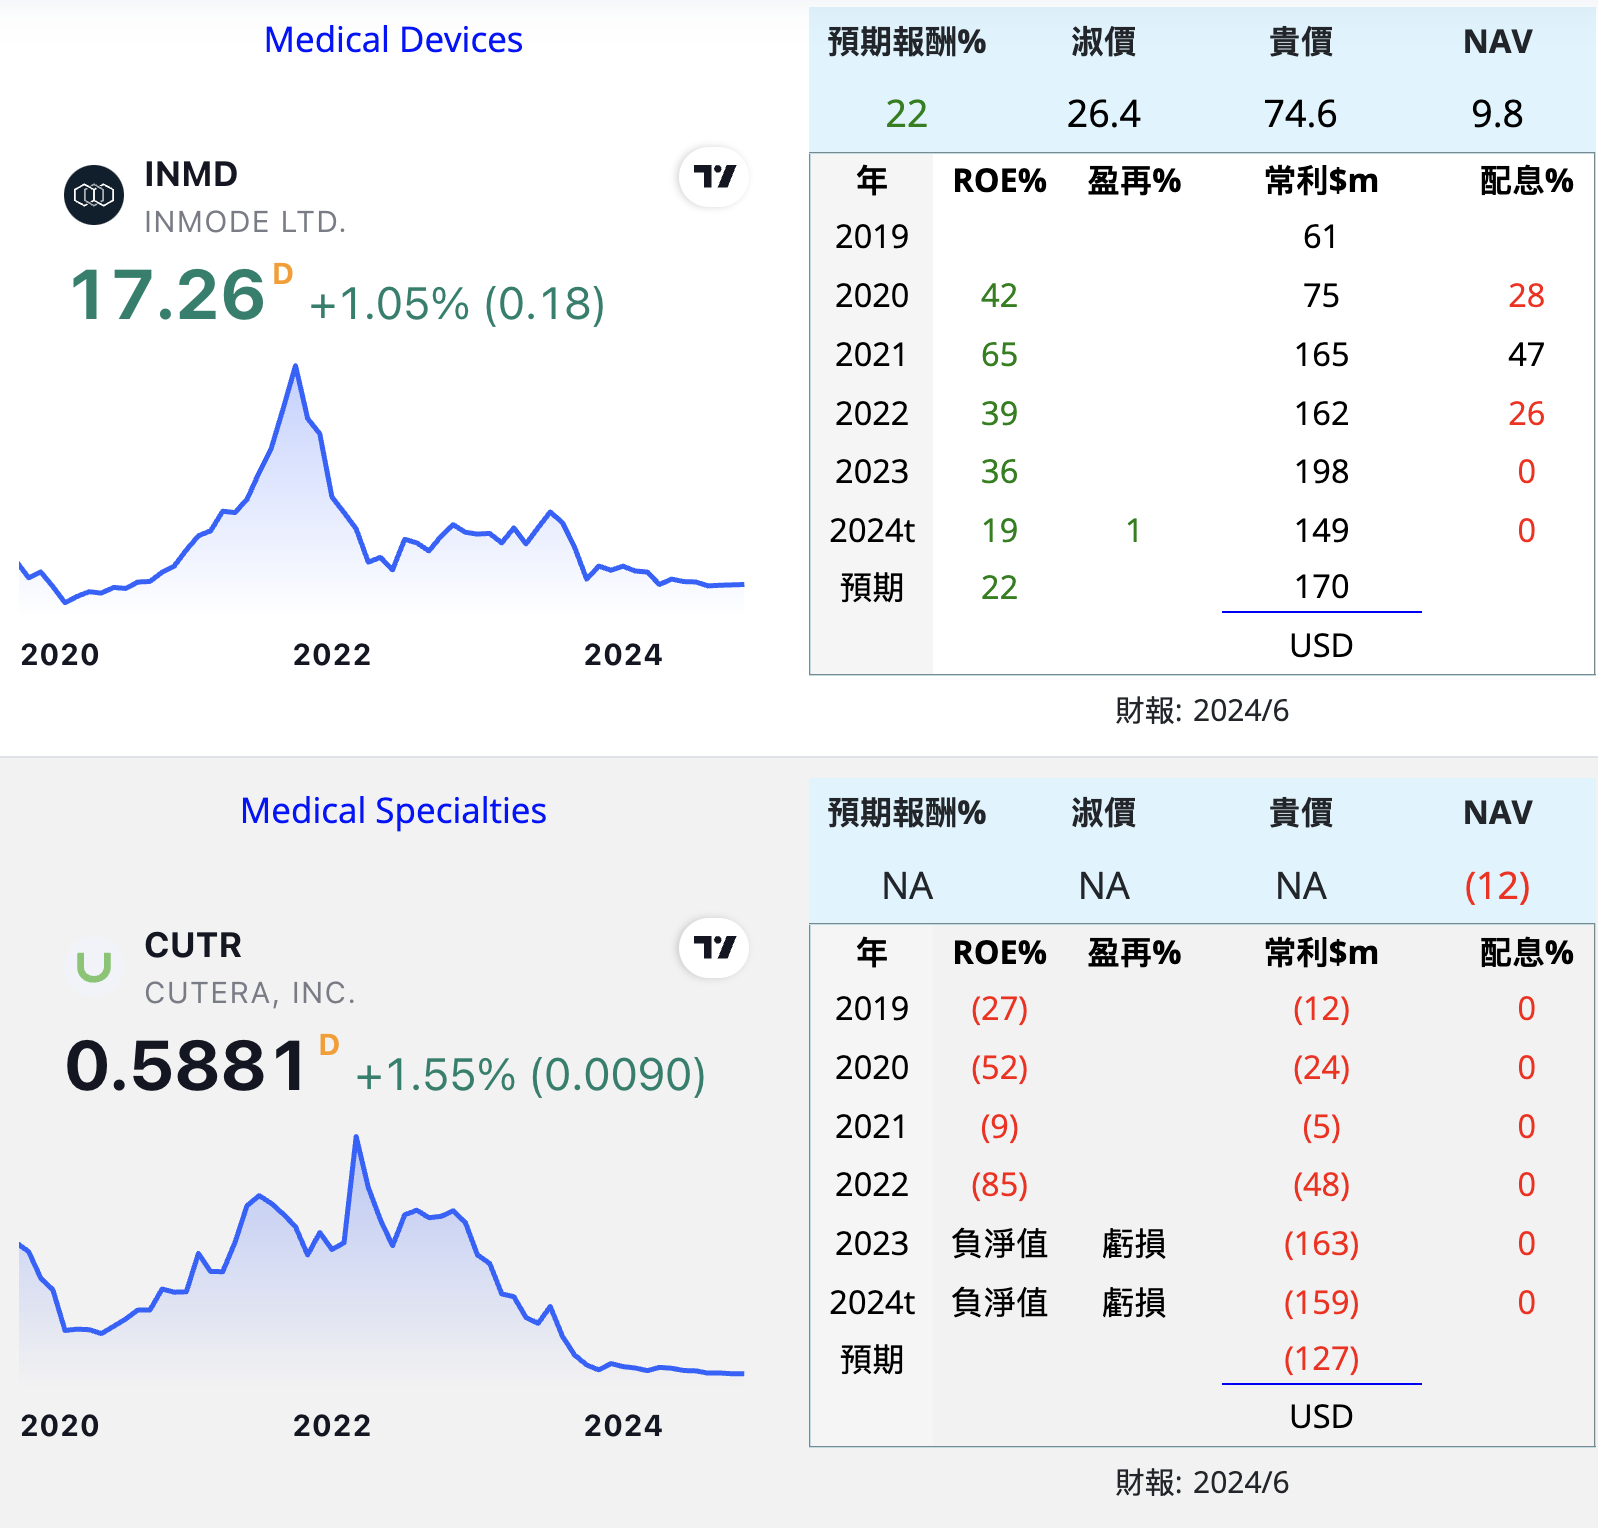This screenshot has height=1528, width=1598.
Task: Click the NA value under CUTR 貴價
Action: (x=1301, y=886)
